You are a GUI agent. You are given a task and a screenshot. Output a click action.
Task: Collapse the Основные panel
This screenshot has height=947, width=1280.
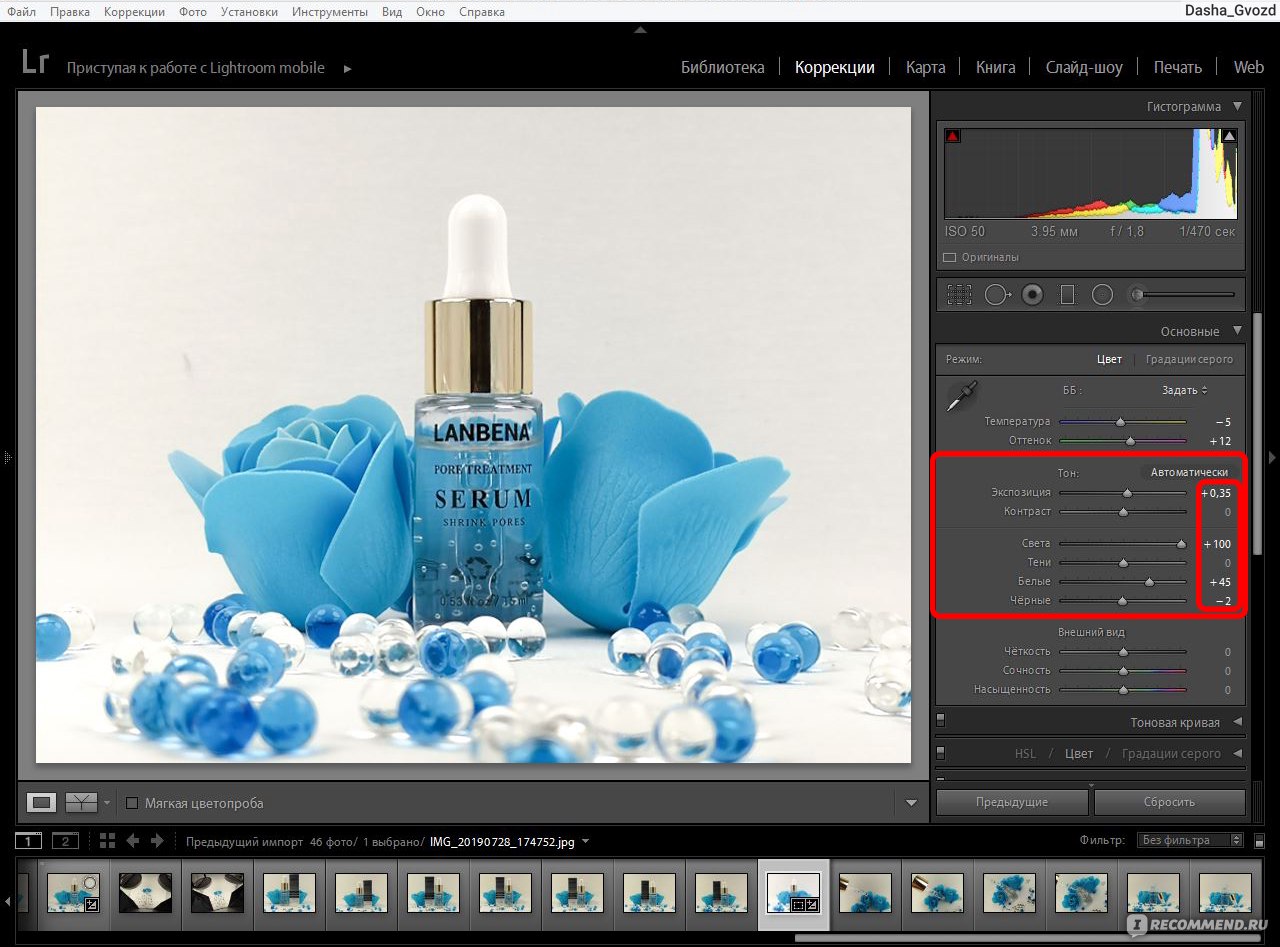click(1237, 331)
